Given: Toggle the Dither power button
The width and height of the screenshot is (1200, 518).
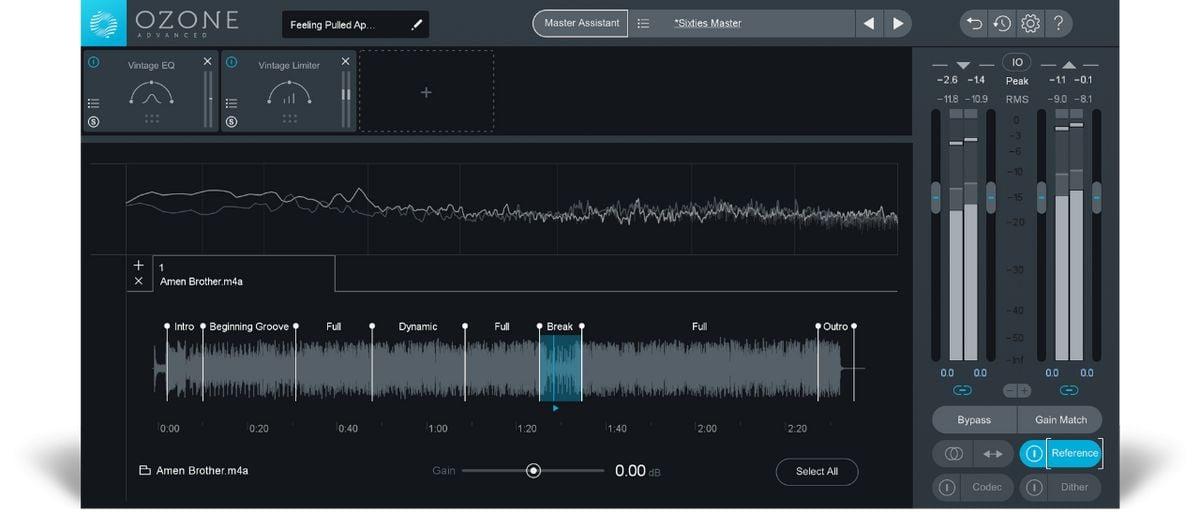Looking at the screenshot, I should (1033, 487).
